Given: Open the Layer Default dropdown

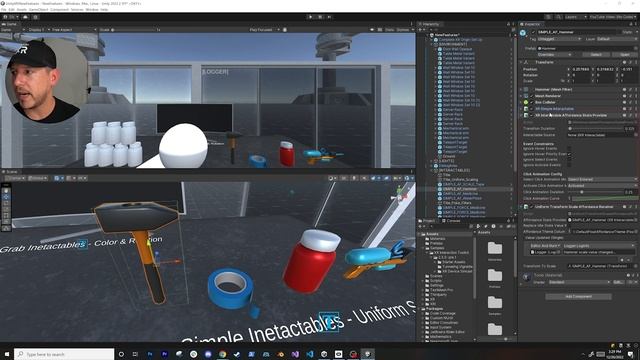Looking at the screenshot, I should point(616,39).
